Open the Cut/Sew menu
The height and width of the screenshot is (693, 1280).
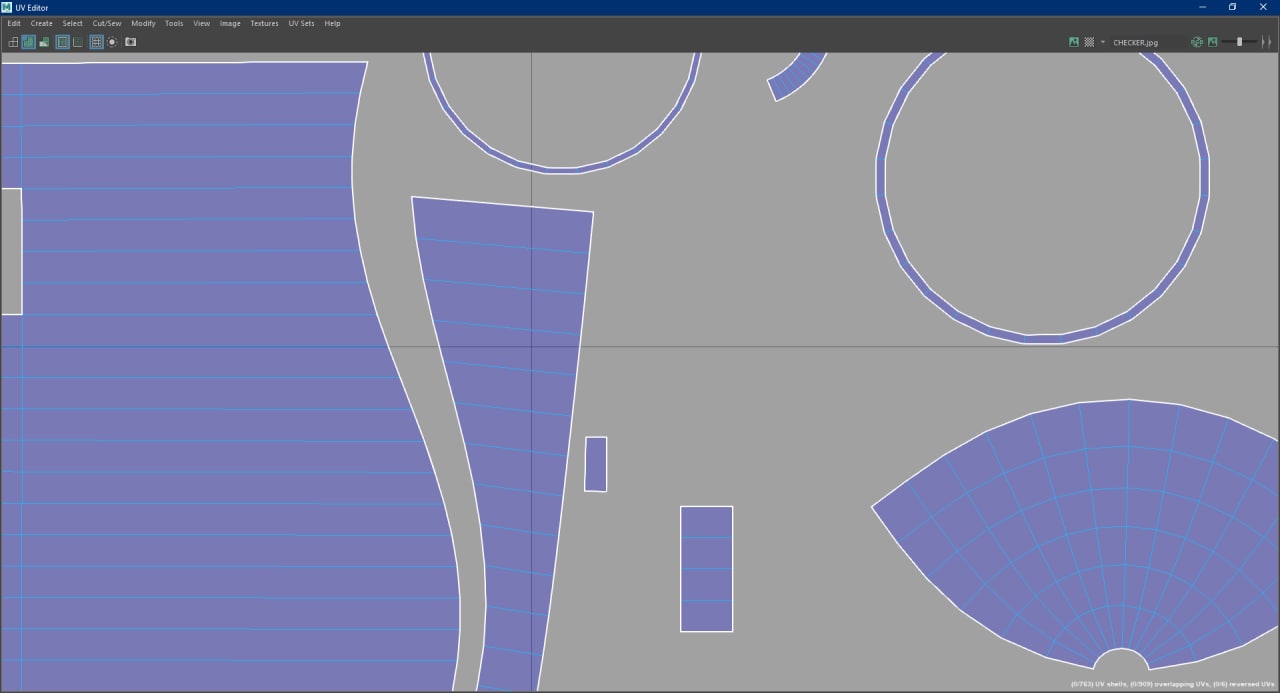[107, 23]
